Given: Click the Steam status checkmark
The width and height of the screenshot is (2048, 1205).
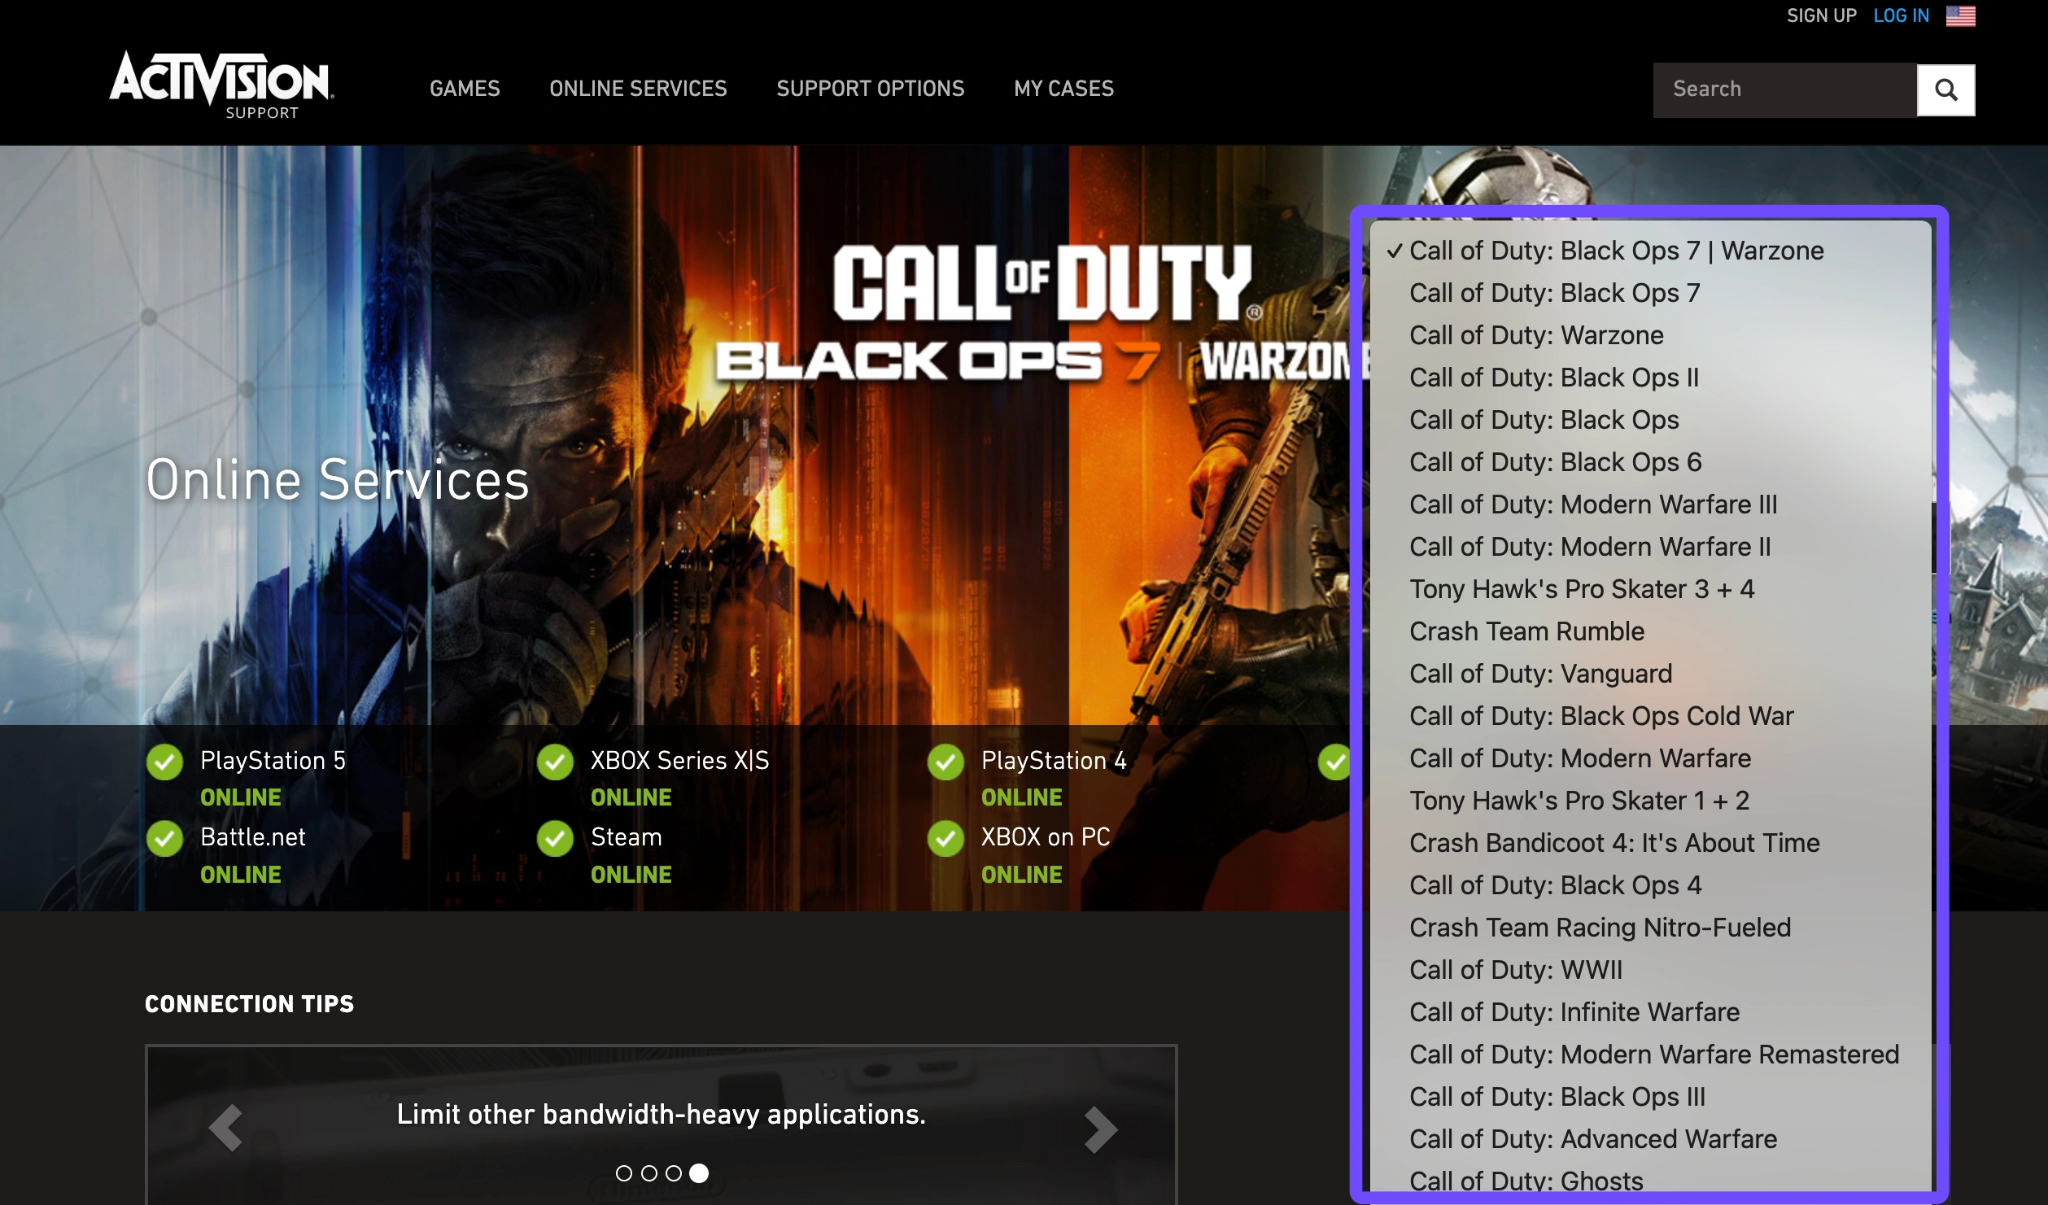Looking at the screenshot, I should [x=555, y=839].
